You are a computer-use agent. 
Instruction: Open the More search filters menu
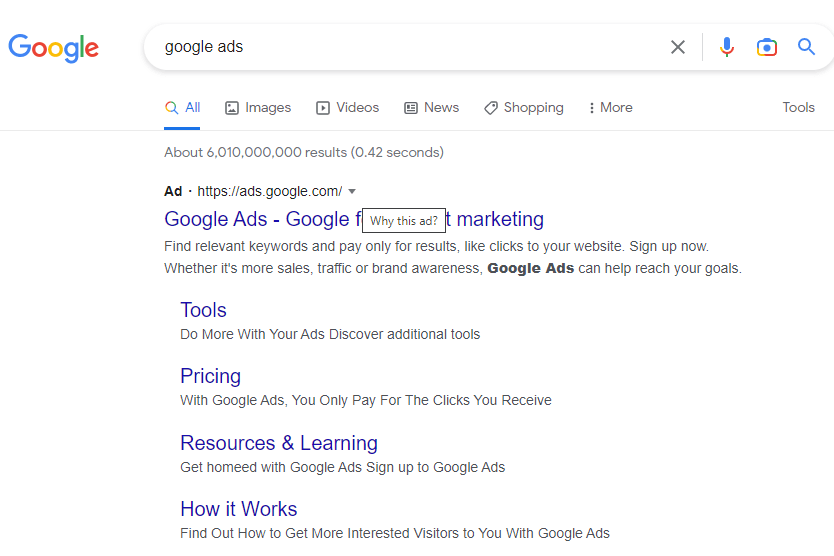611,107
